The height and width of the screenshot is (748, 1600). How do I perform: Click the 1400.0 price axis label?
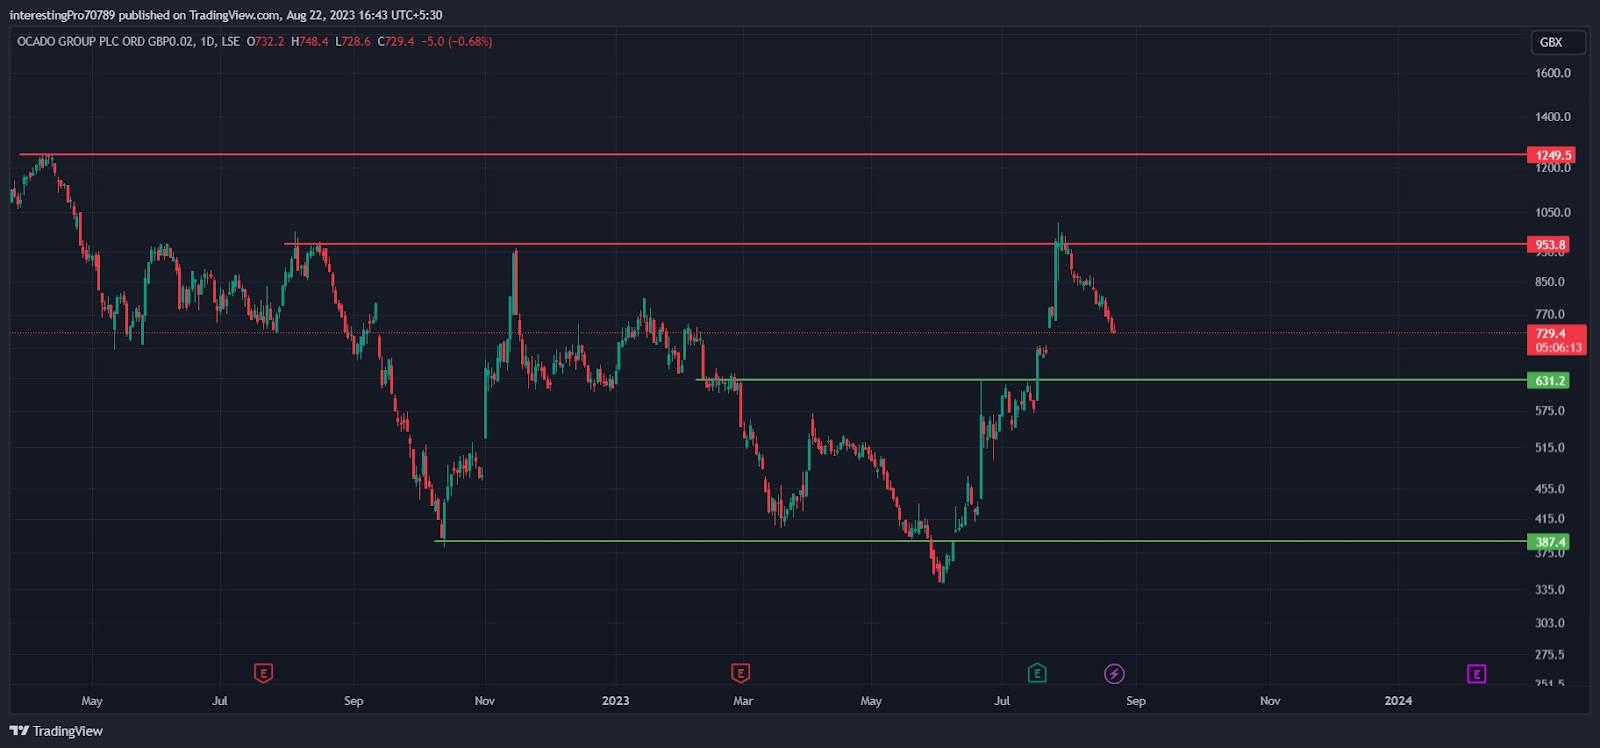(x=1553, y=117)
